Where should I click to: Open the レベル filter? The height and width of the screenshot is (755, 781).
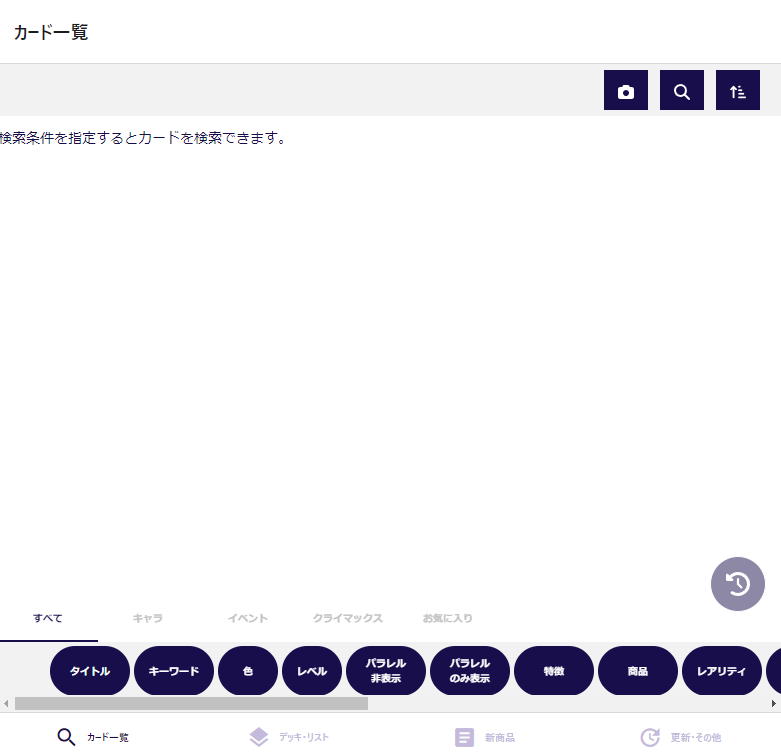click(312, 671)
